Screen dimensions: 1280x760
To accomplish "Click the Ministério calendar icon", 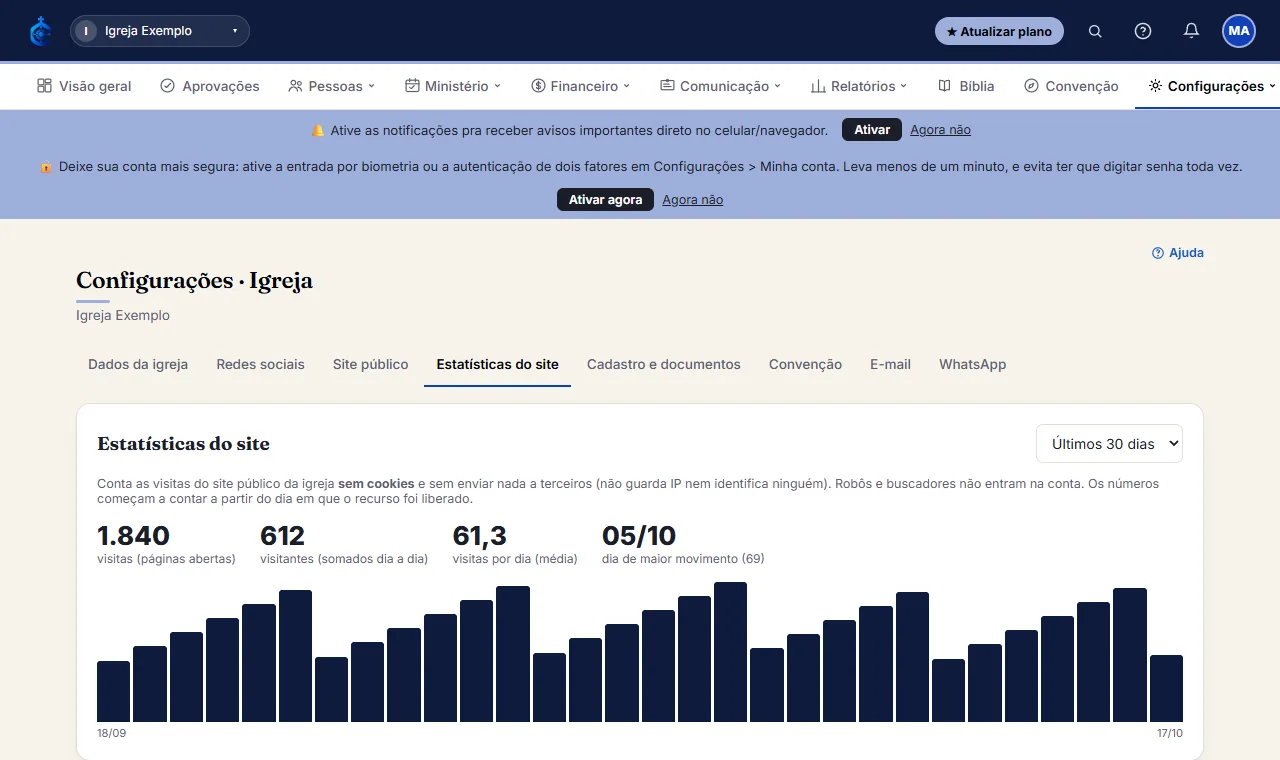I will (x=412, y=86).
